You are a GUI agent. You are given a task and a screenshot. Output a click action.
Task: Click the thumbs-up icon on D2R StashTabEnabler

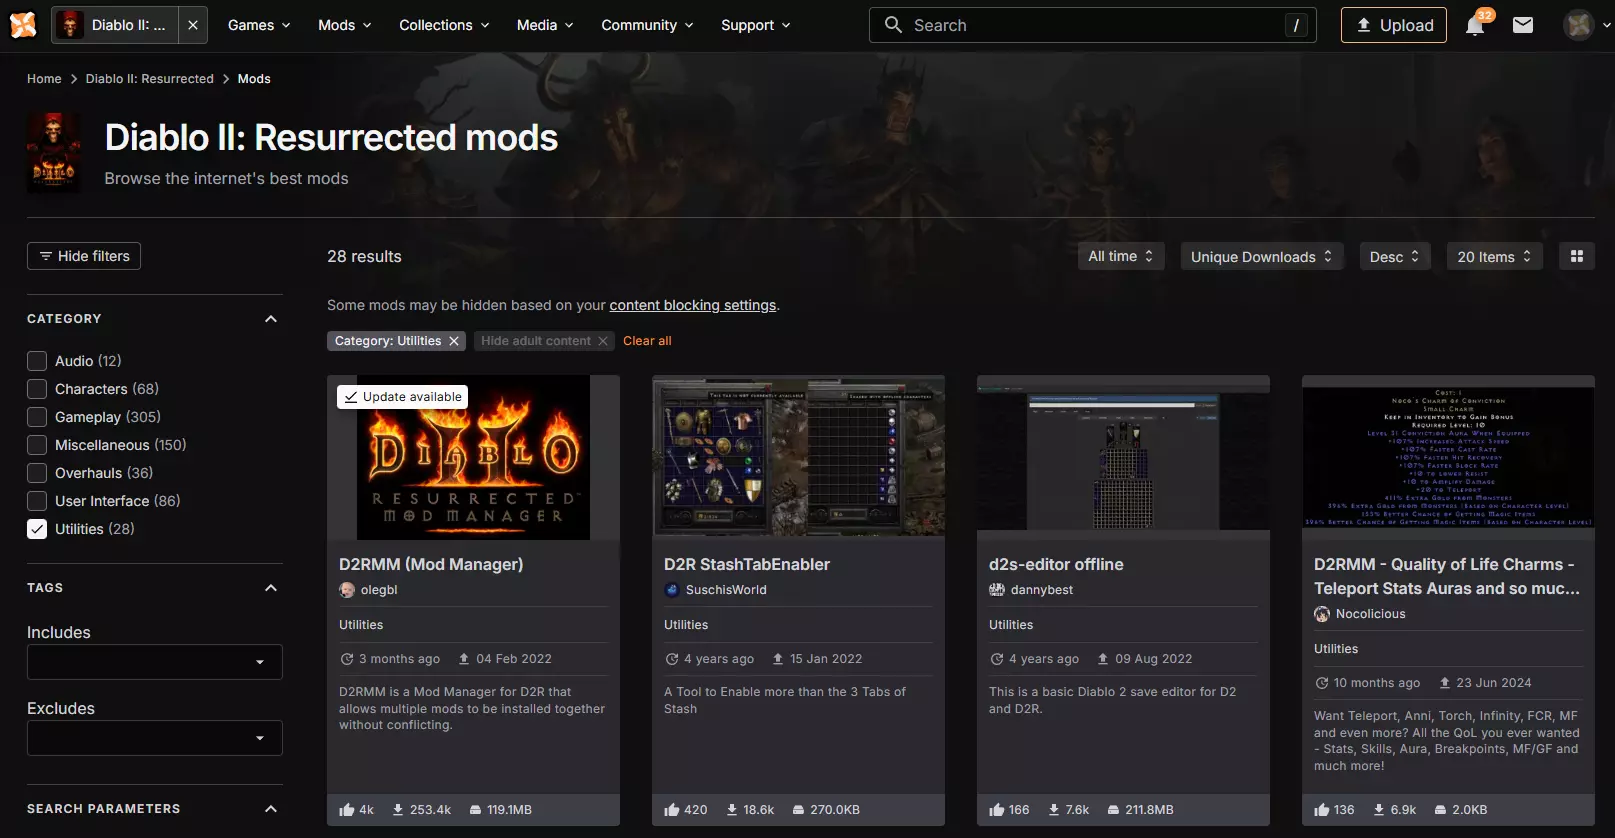tap(672, 810)
